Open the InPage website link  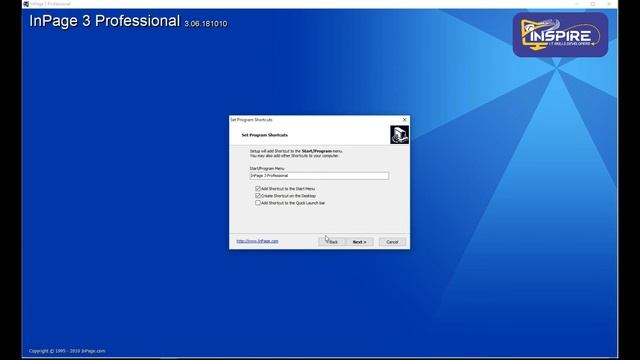click(x=257, y=241)
